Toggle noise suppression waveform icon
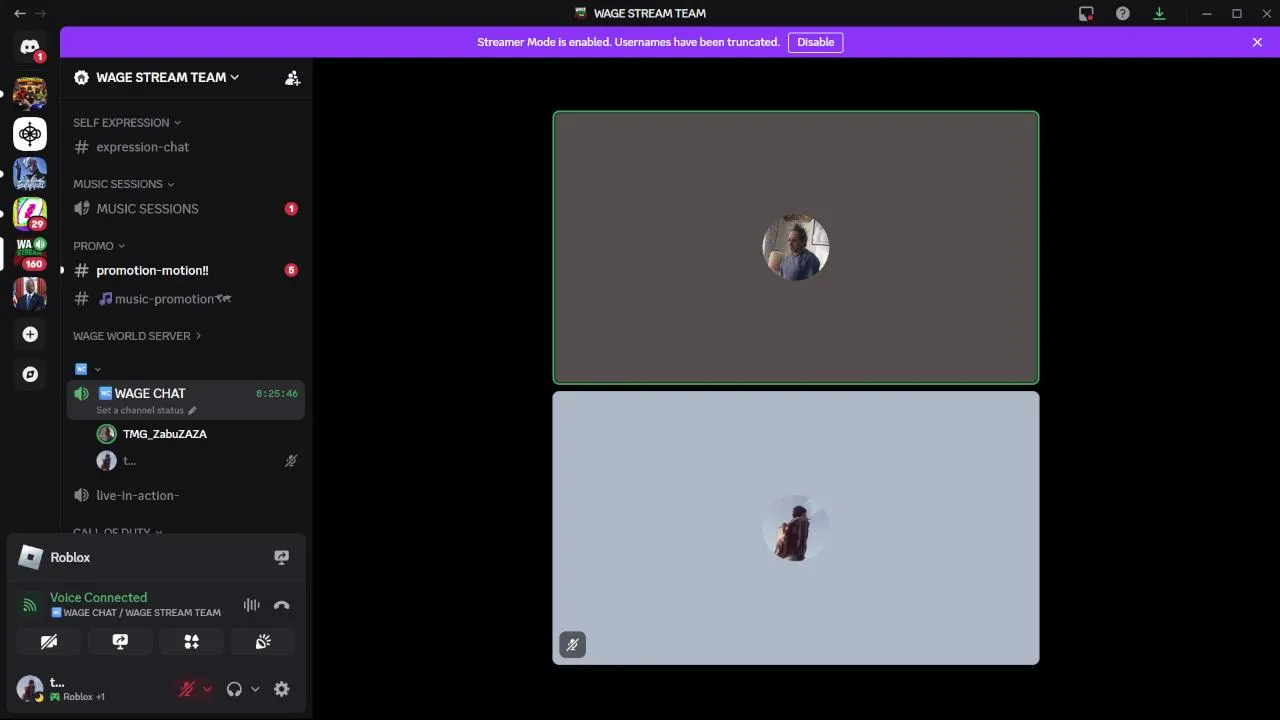Viewport: 1280px width, 720px height. (x=251, y=605)
